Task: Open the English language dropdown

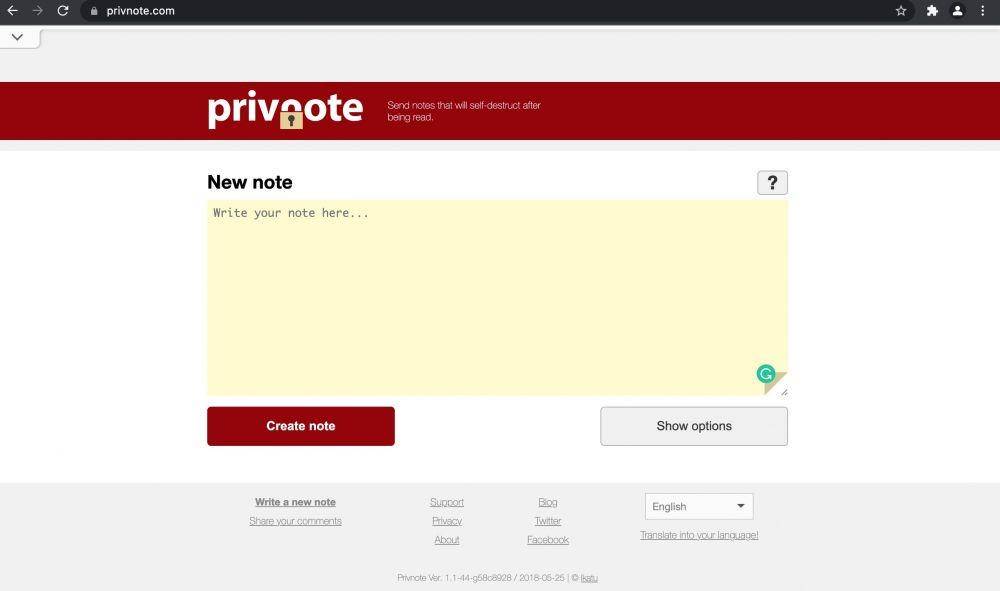Action: pos(699,506)
